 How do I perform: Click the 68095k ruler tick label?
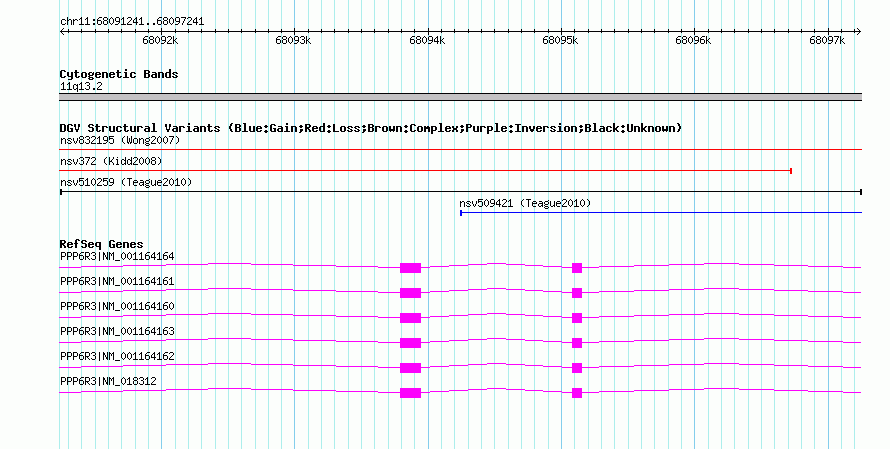(560, 40)
